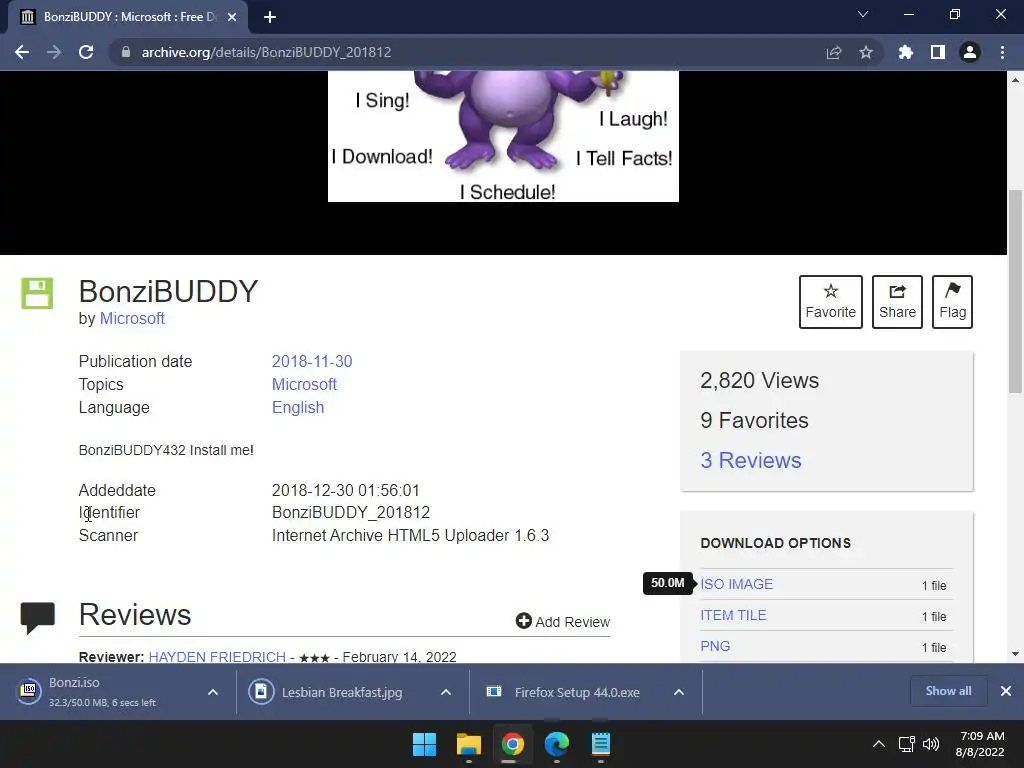The image size is (1024, 768).
Task: Open the tab search chevron
Action: click(863, 14)
